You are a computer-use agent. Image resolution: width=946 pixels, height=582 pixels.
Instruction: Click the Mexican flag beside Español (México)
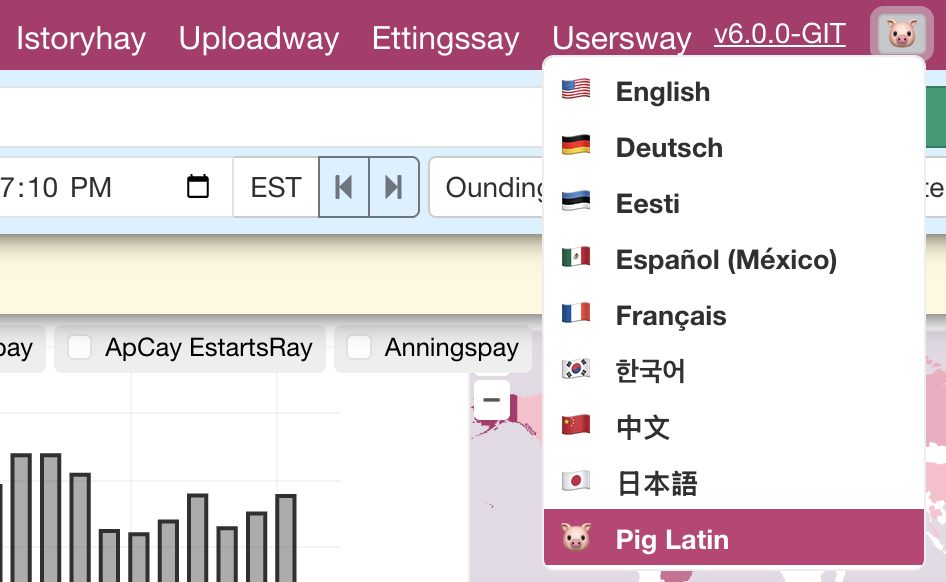click(575, 259)
